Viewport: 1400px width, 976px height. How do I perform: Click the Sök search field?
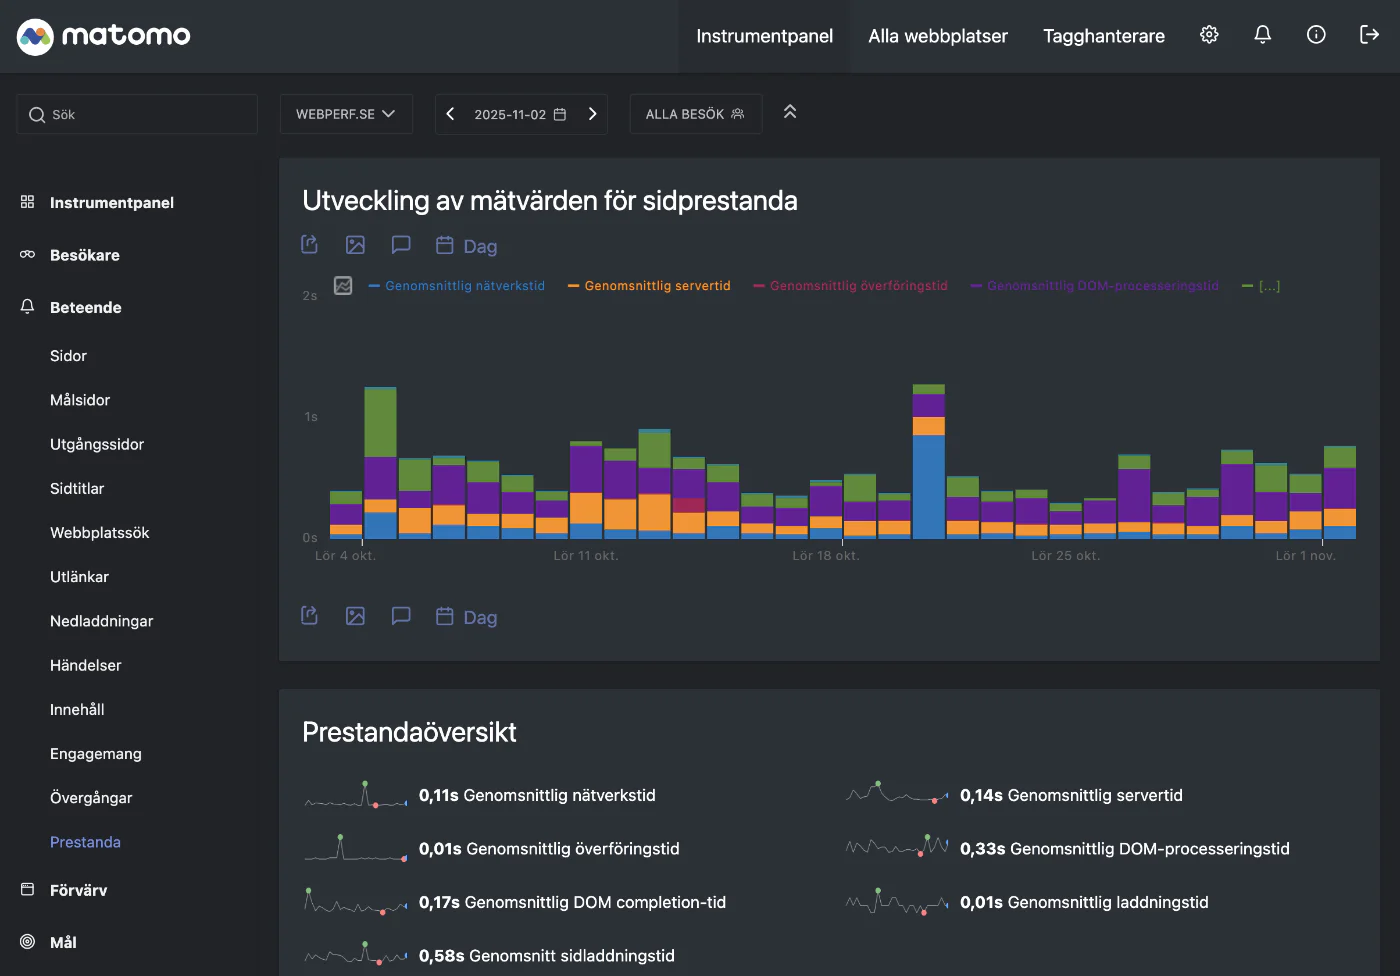[x=137, y=115]
